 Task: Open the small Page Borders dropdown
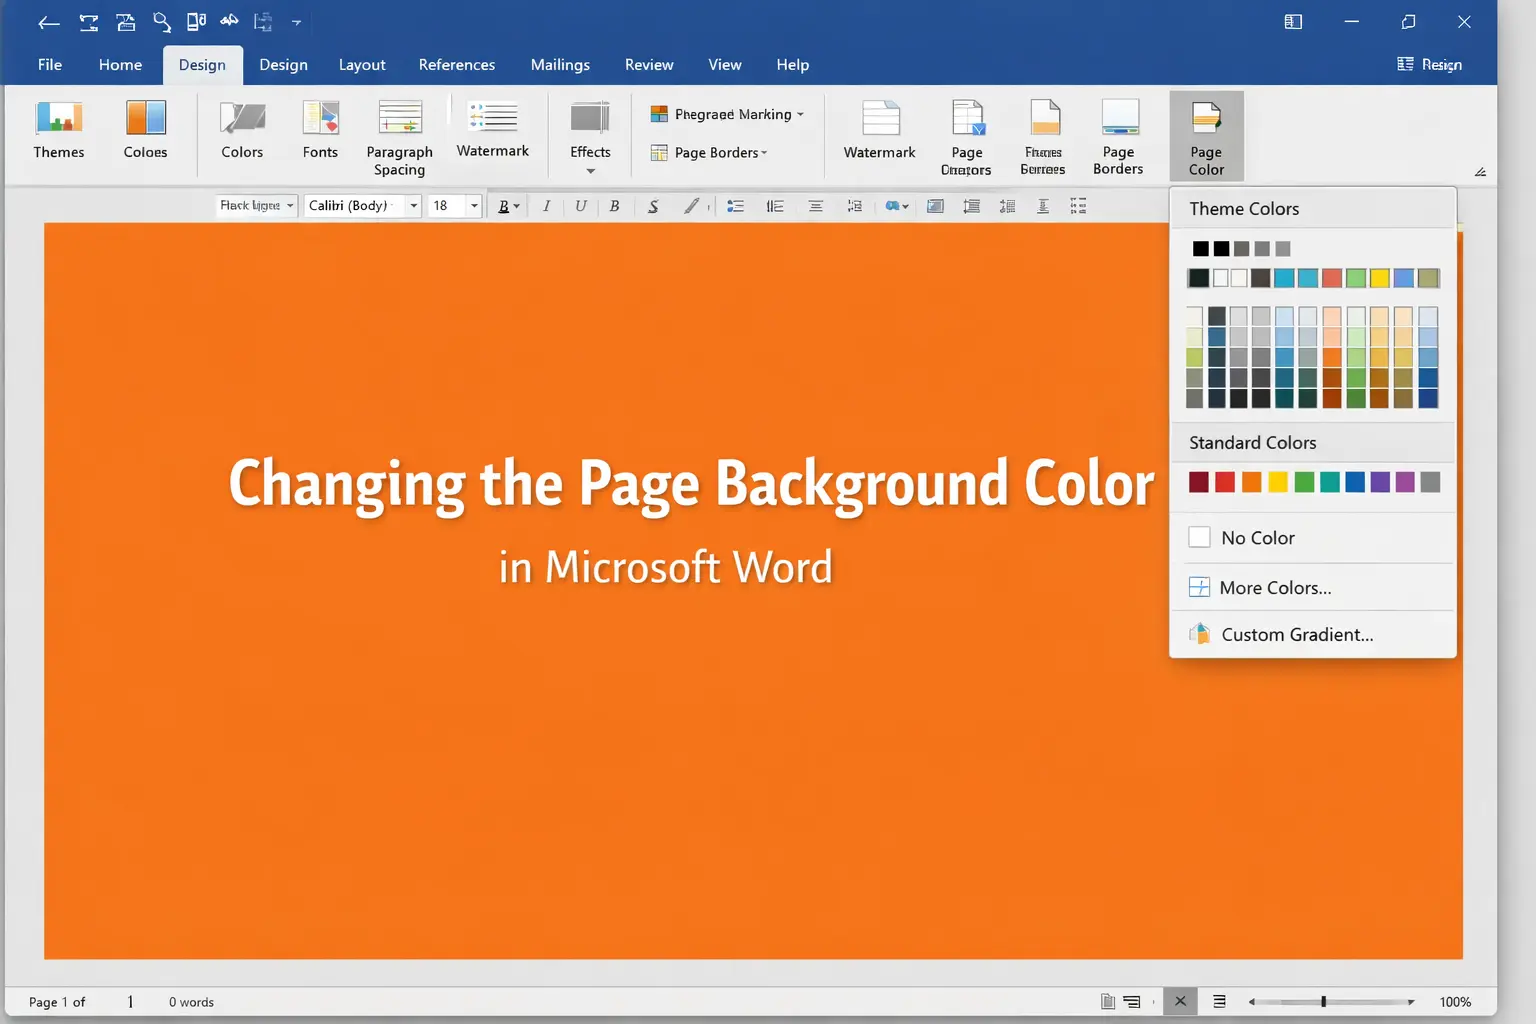pos(709,153)
